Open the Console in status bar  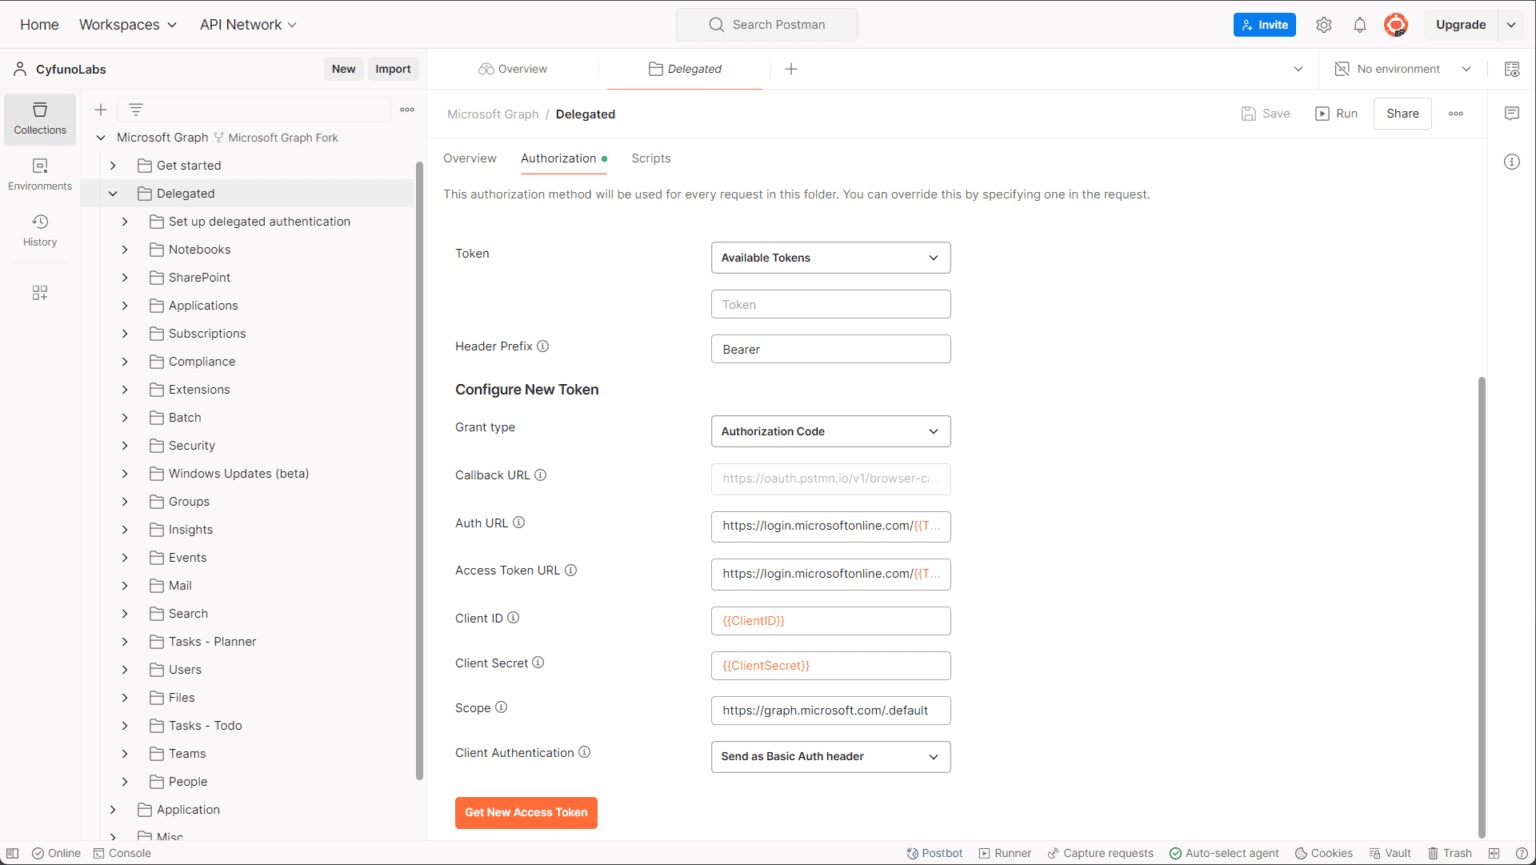(122, 853)
